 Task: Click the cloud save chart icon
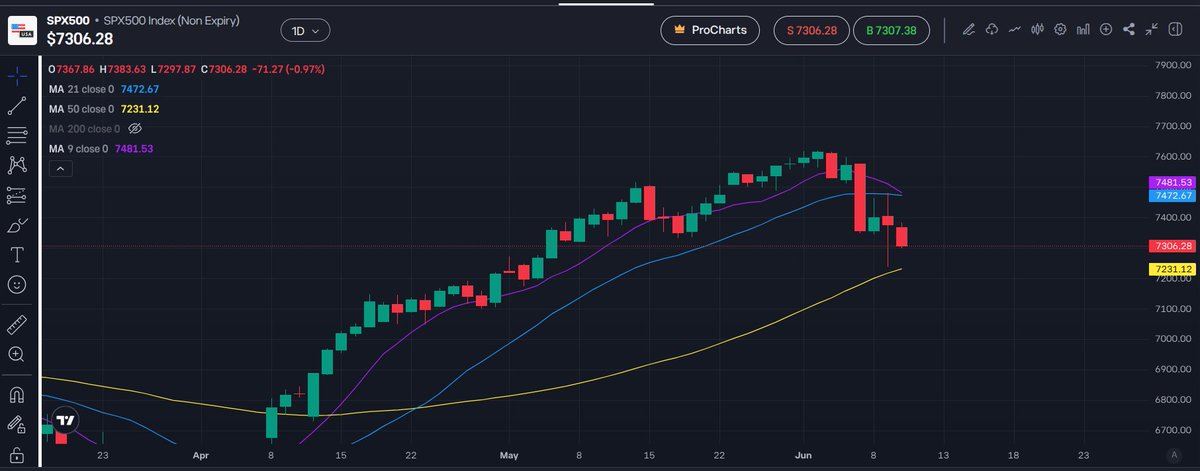tap(992, 30)
